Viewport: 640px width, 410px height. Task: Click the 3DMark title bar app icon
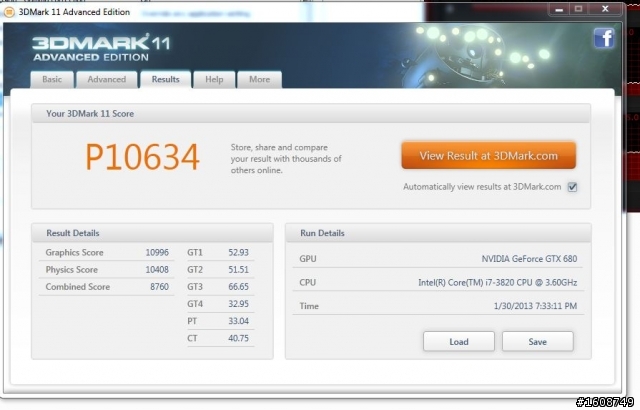click(9, 12)
